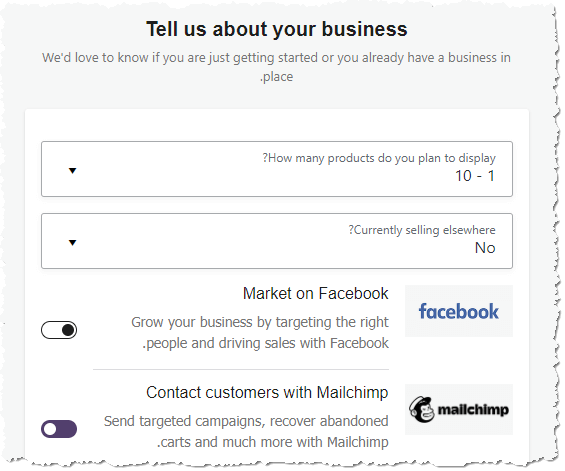Click the Mailchimp monkey mascot icon
Screen dimensions: 565x471
[422, 409]
